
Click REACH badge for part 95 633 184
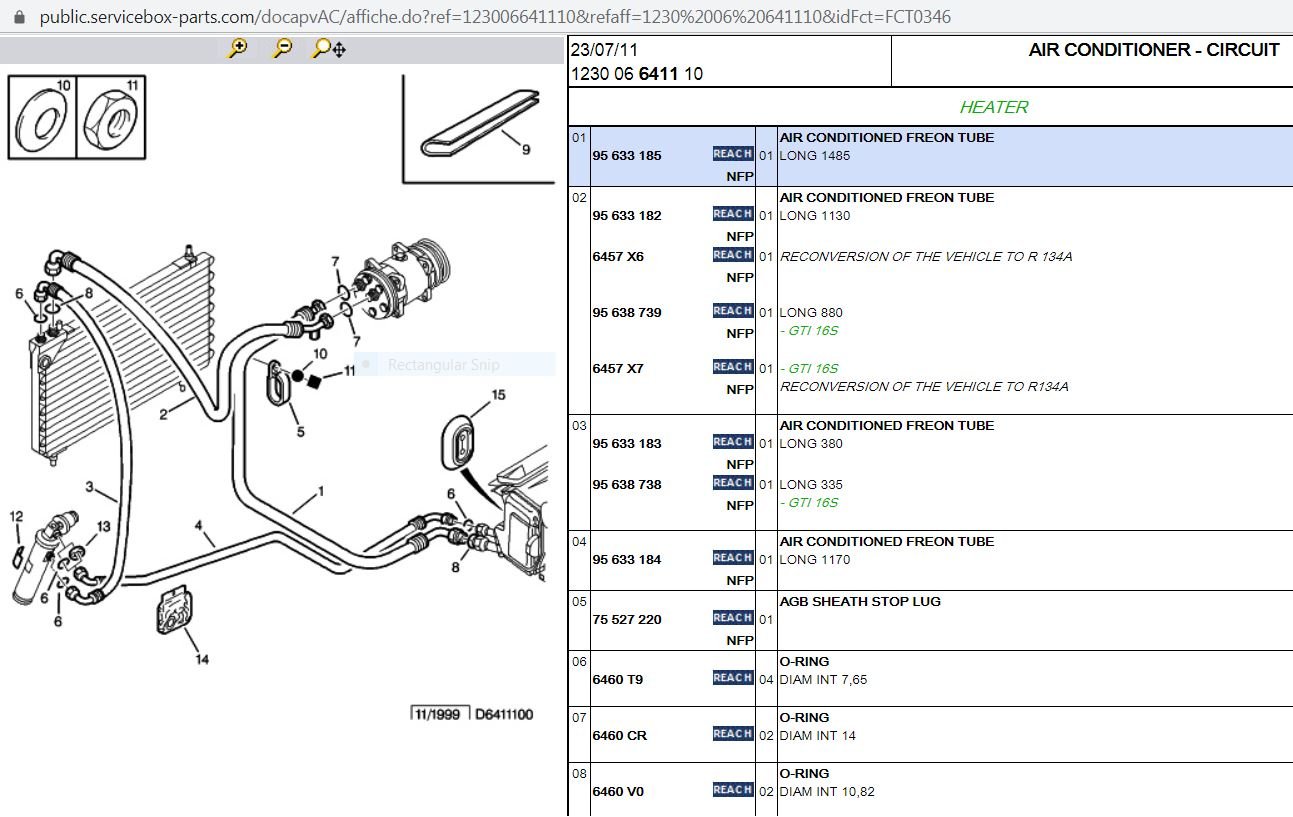(733, 558)
